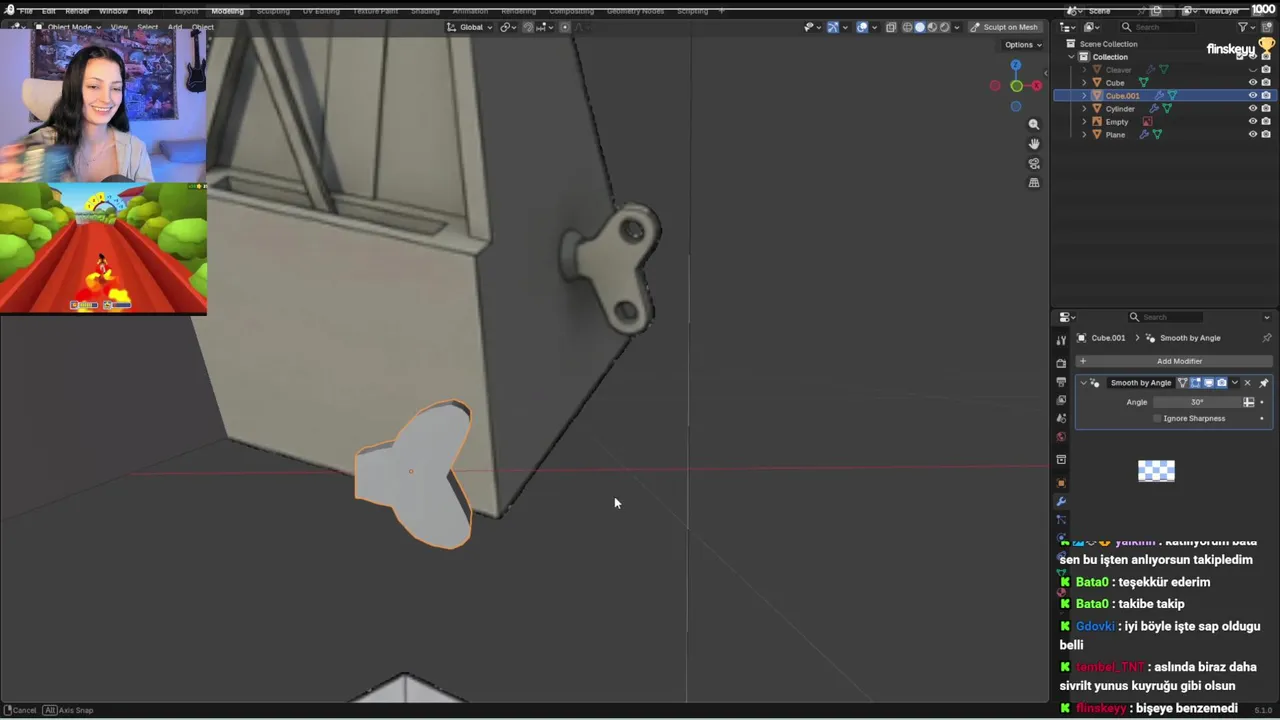Toggle the pin icon beside Smooth by Angle breadcrumb
1280x720 pixels.
[1267, 338]
